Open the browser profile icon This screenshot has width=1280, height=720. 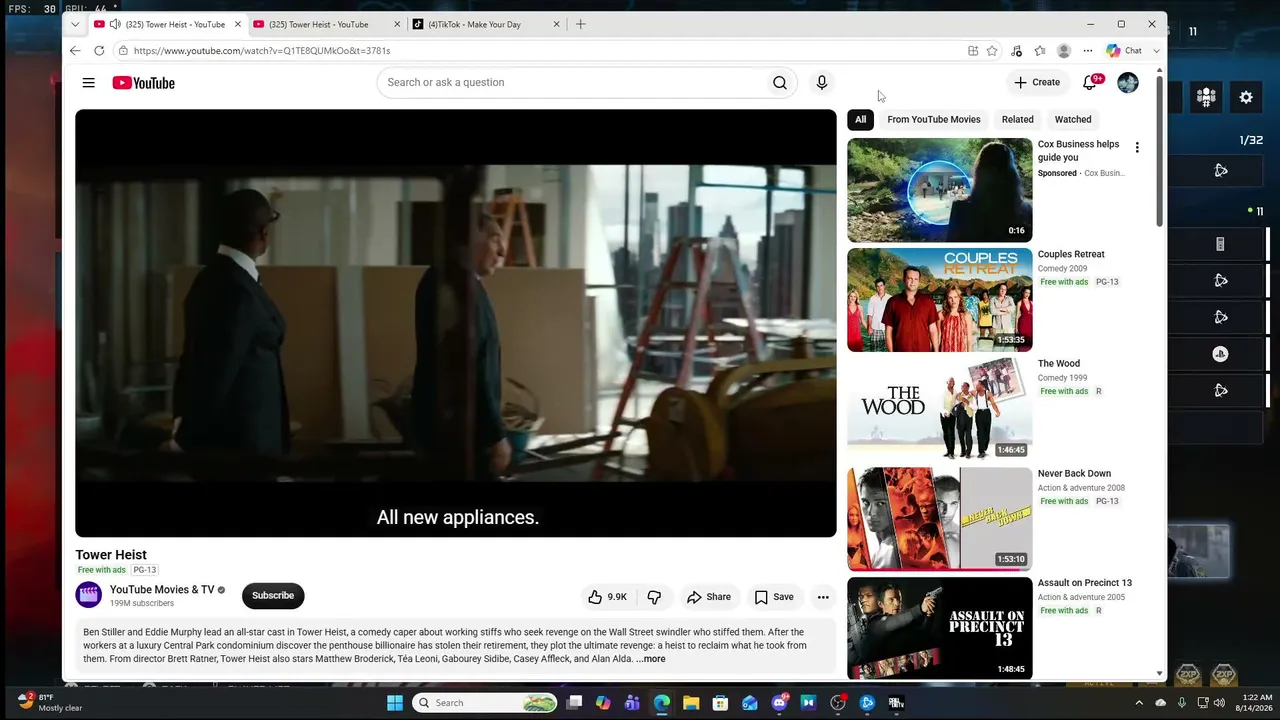tap(1064, 51)
